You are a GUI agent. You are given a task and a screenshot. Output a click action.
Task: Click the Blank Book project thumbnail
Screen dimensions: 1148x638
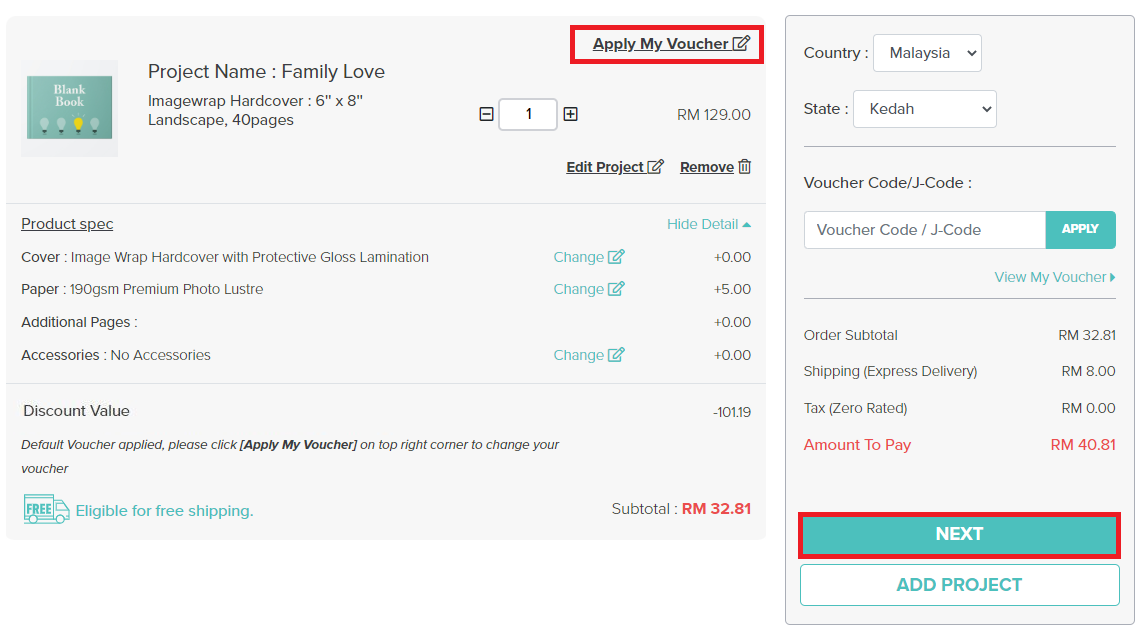tap(70, 108)
